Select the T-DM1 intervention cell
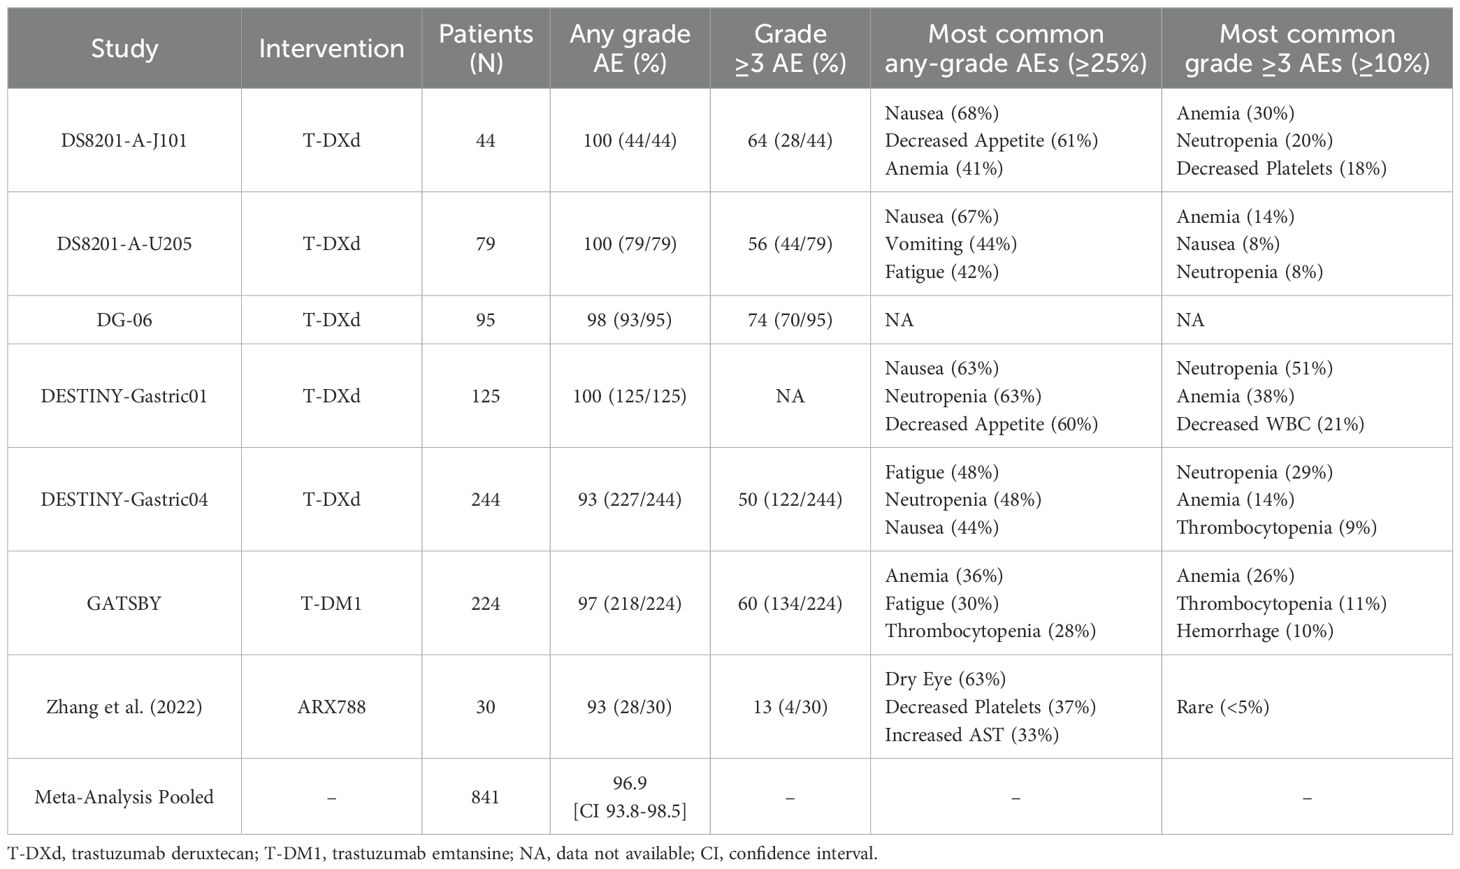1460x869 pixels. coord(331,603)
